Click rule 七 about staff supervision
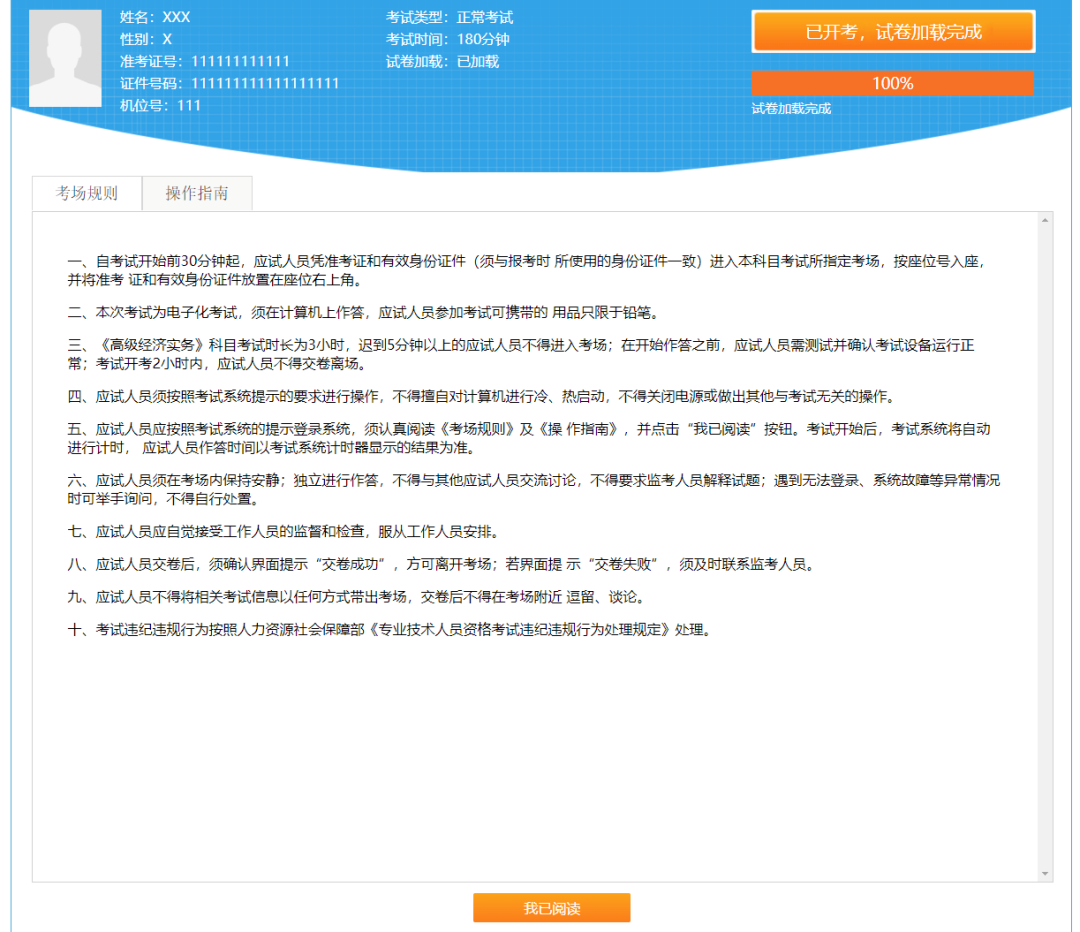Viewport: 1080px width, 932px height. (297, 531)
